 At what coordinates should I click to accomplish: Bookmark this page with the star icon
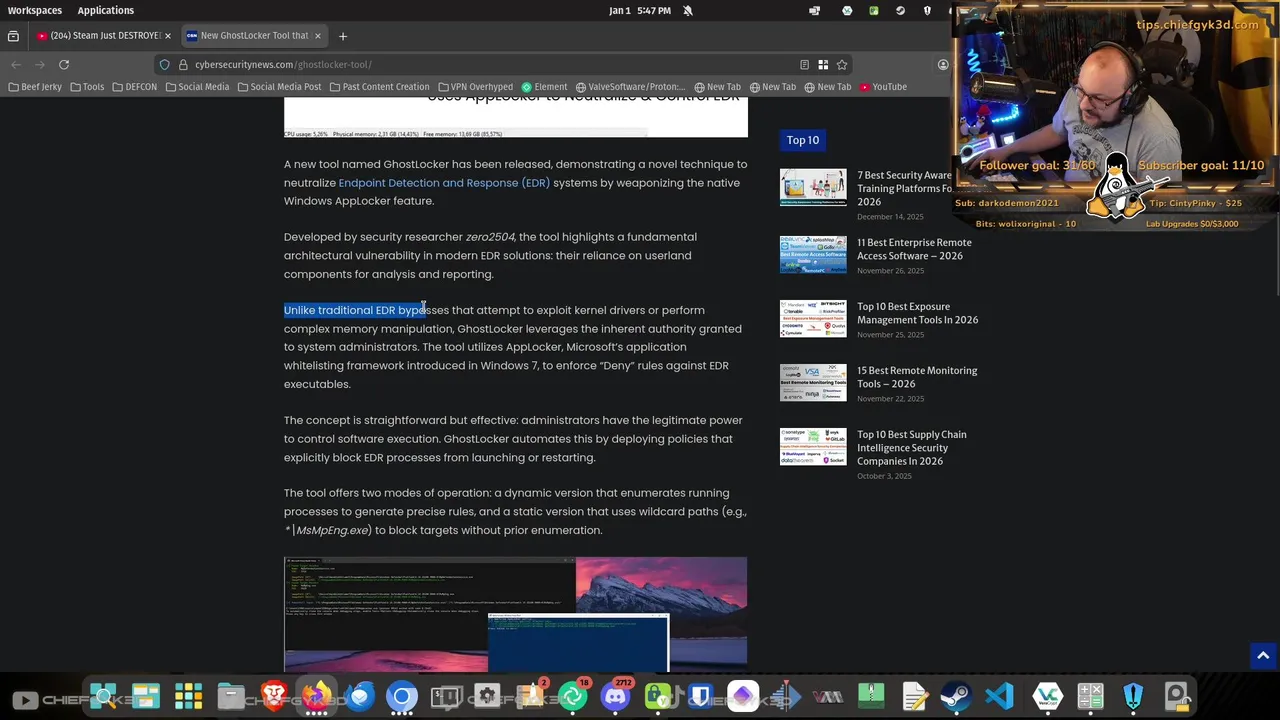tap(842, 64)
